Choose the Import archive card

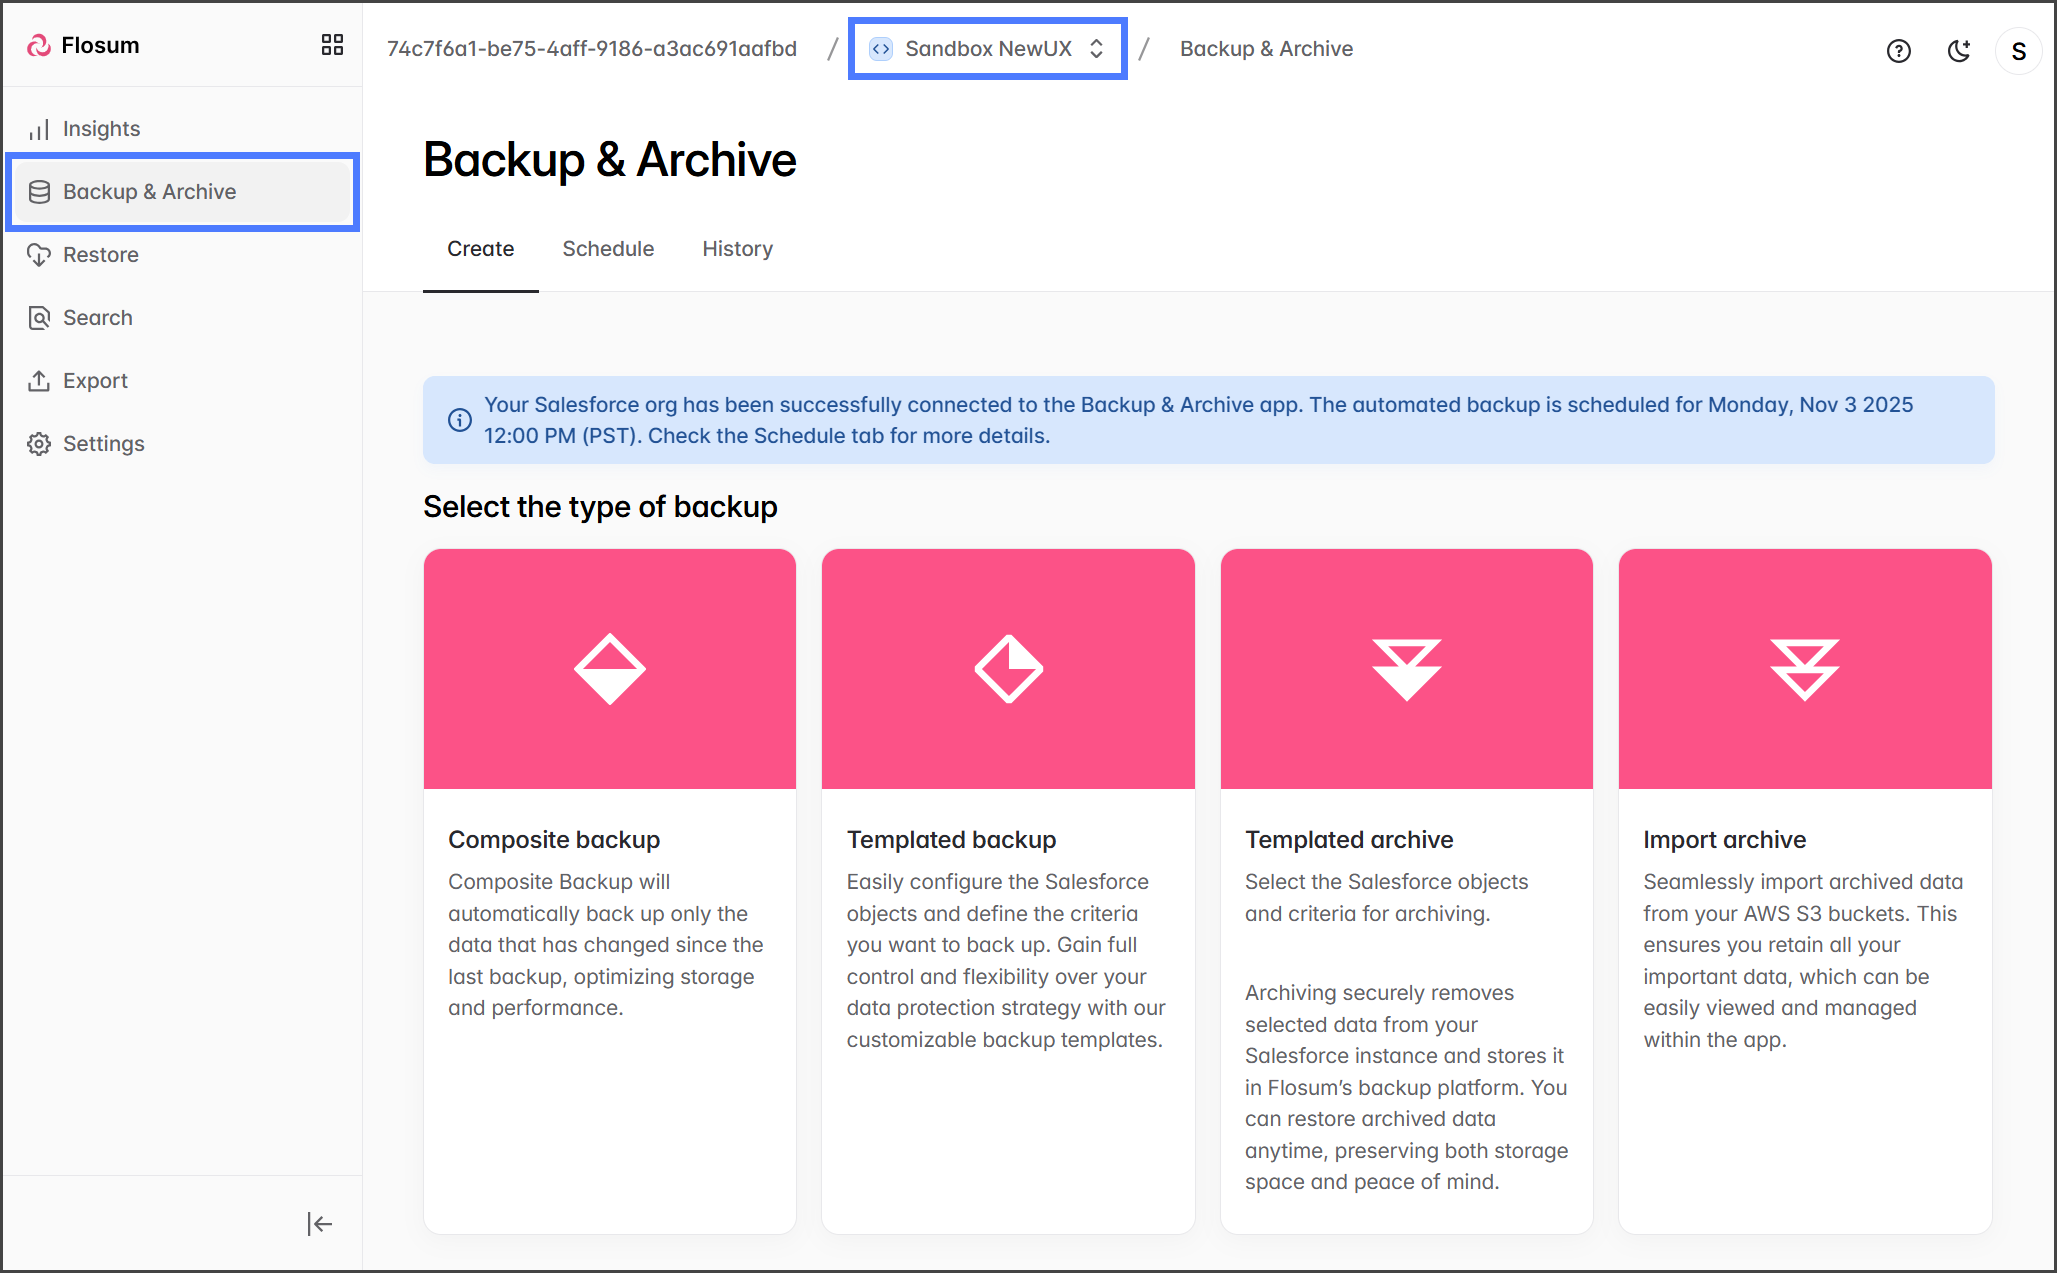tap(1804, 890)
